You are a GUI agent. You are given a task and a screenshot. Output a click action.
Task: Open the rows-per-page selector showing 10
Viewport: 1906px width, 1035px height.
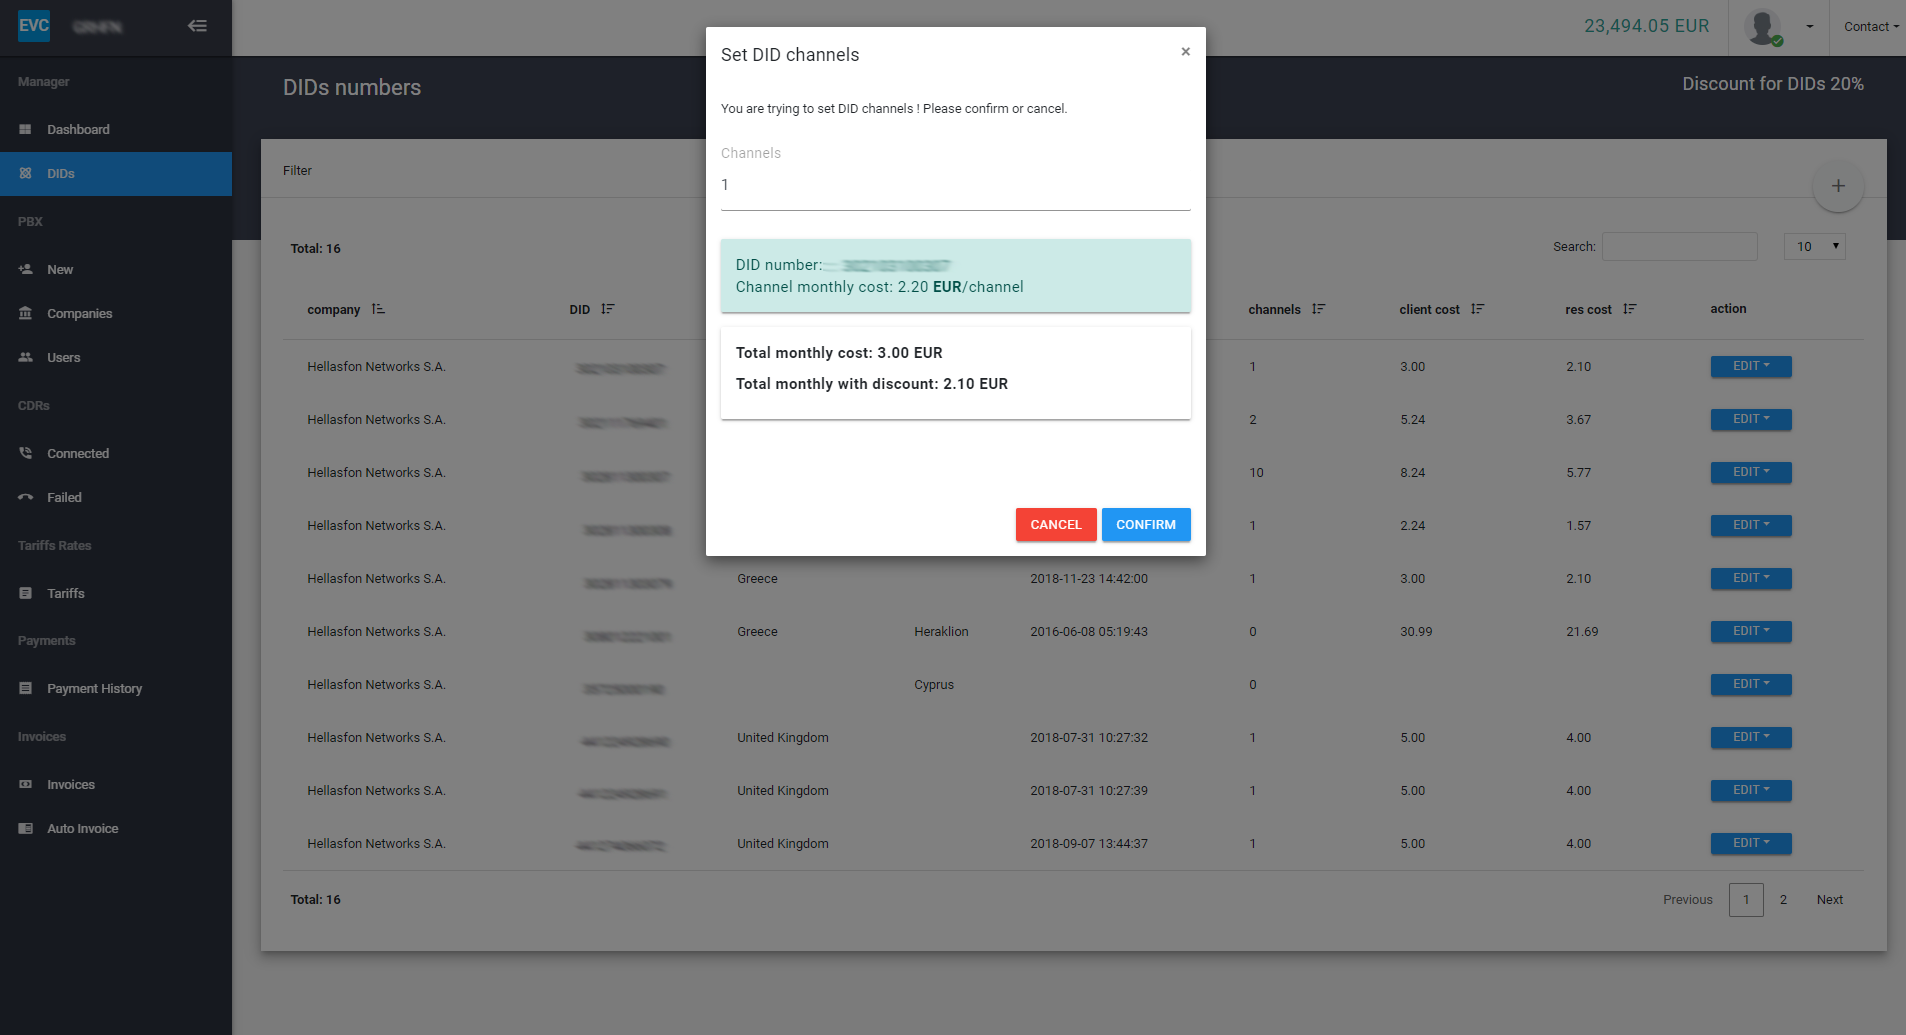1814,246
